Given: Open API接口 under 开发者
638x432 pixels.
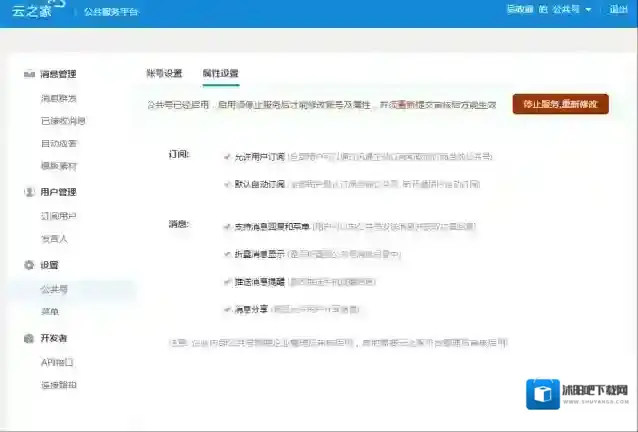Looking at the screenshot, I should point(57,362).
